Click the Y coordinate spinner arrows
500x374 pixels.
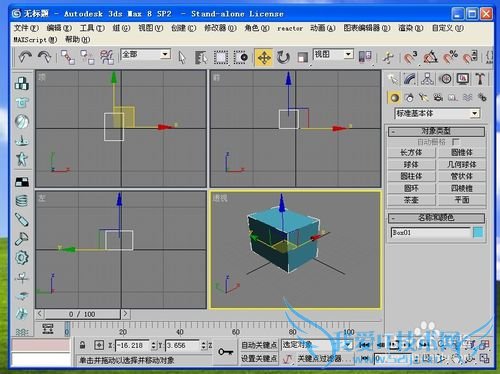click(x=204, y=345)
